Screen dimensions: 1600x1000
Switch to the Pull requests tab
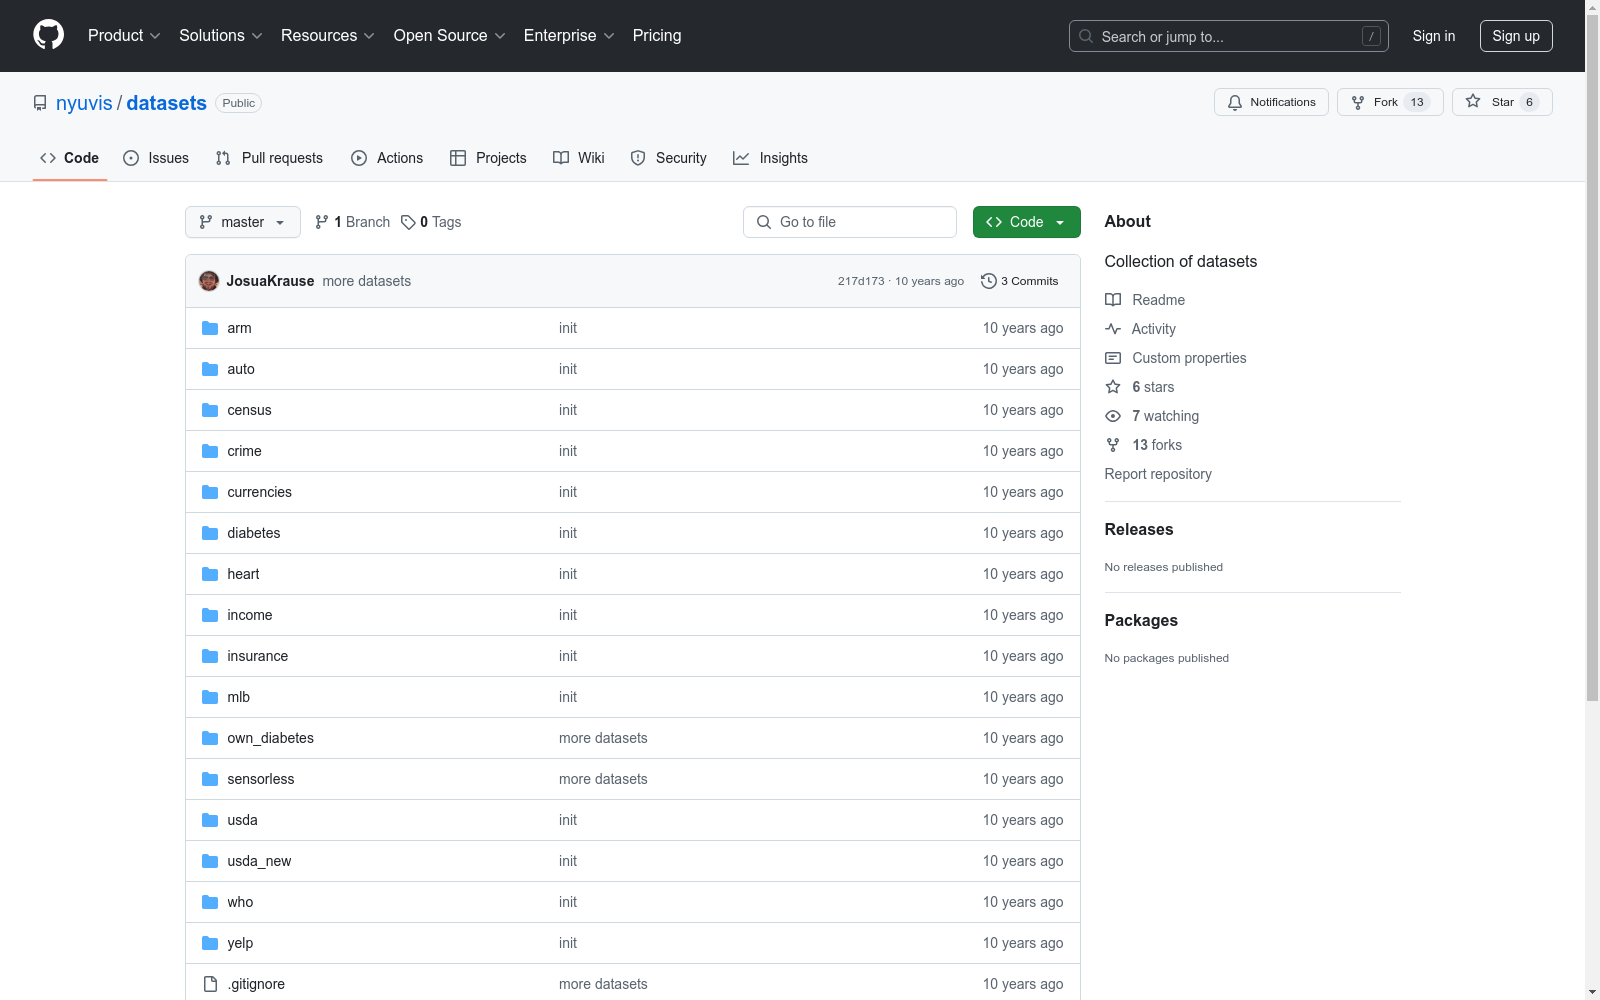(x=269, y=158)
